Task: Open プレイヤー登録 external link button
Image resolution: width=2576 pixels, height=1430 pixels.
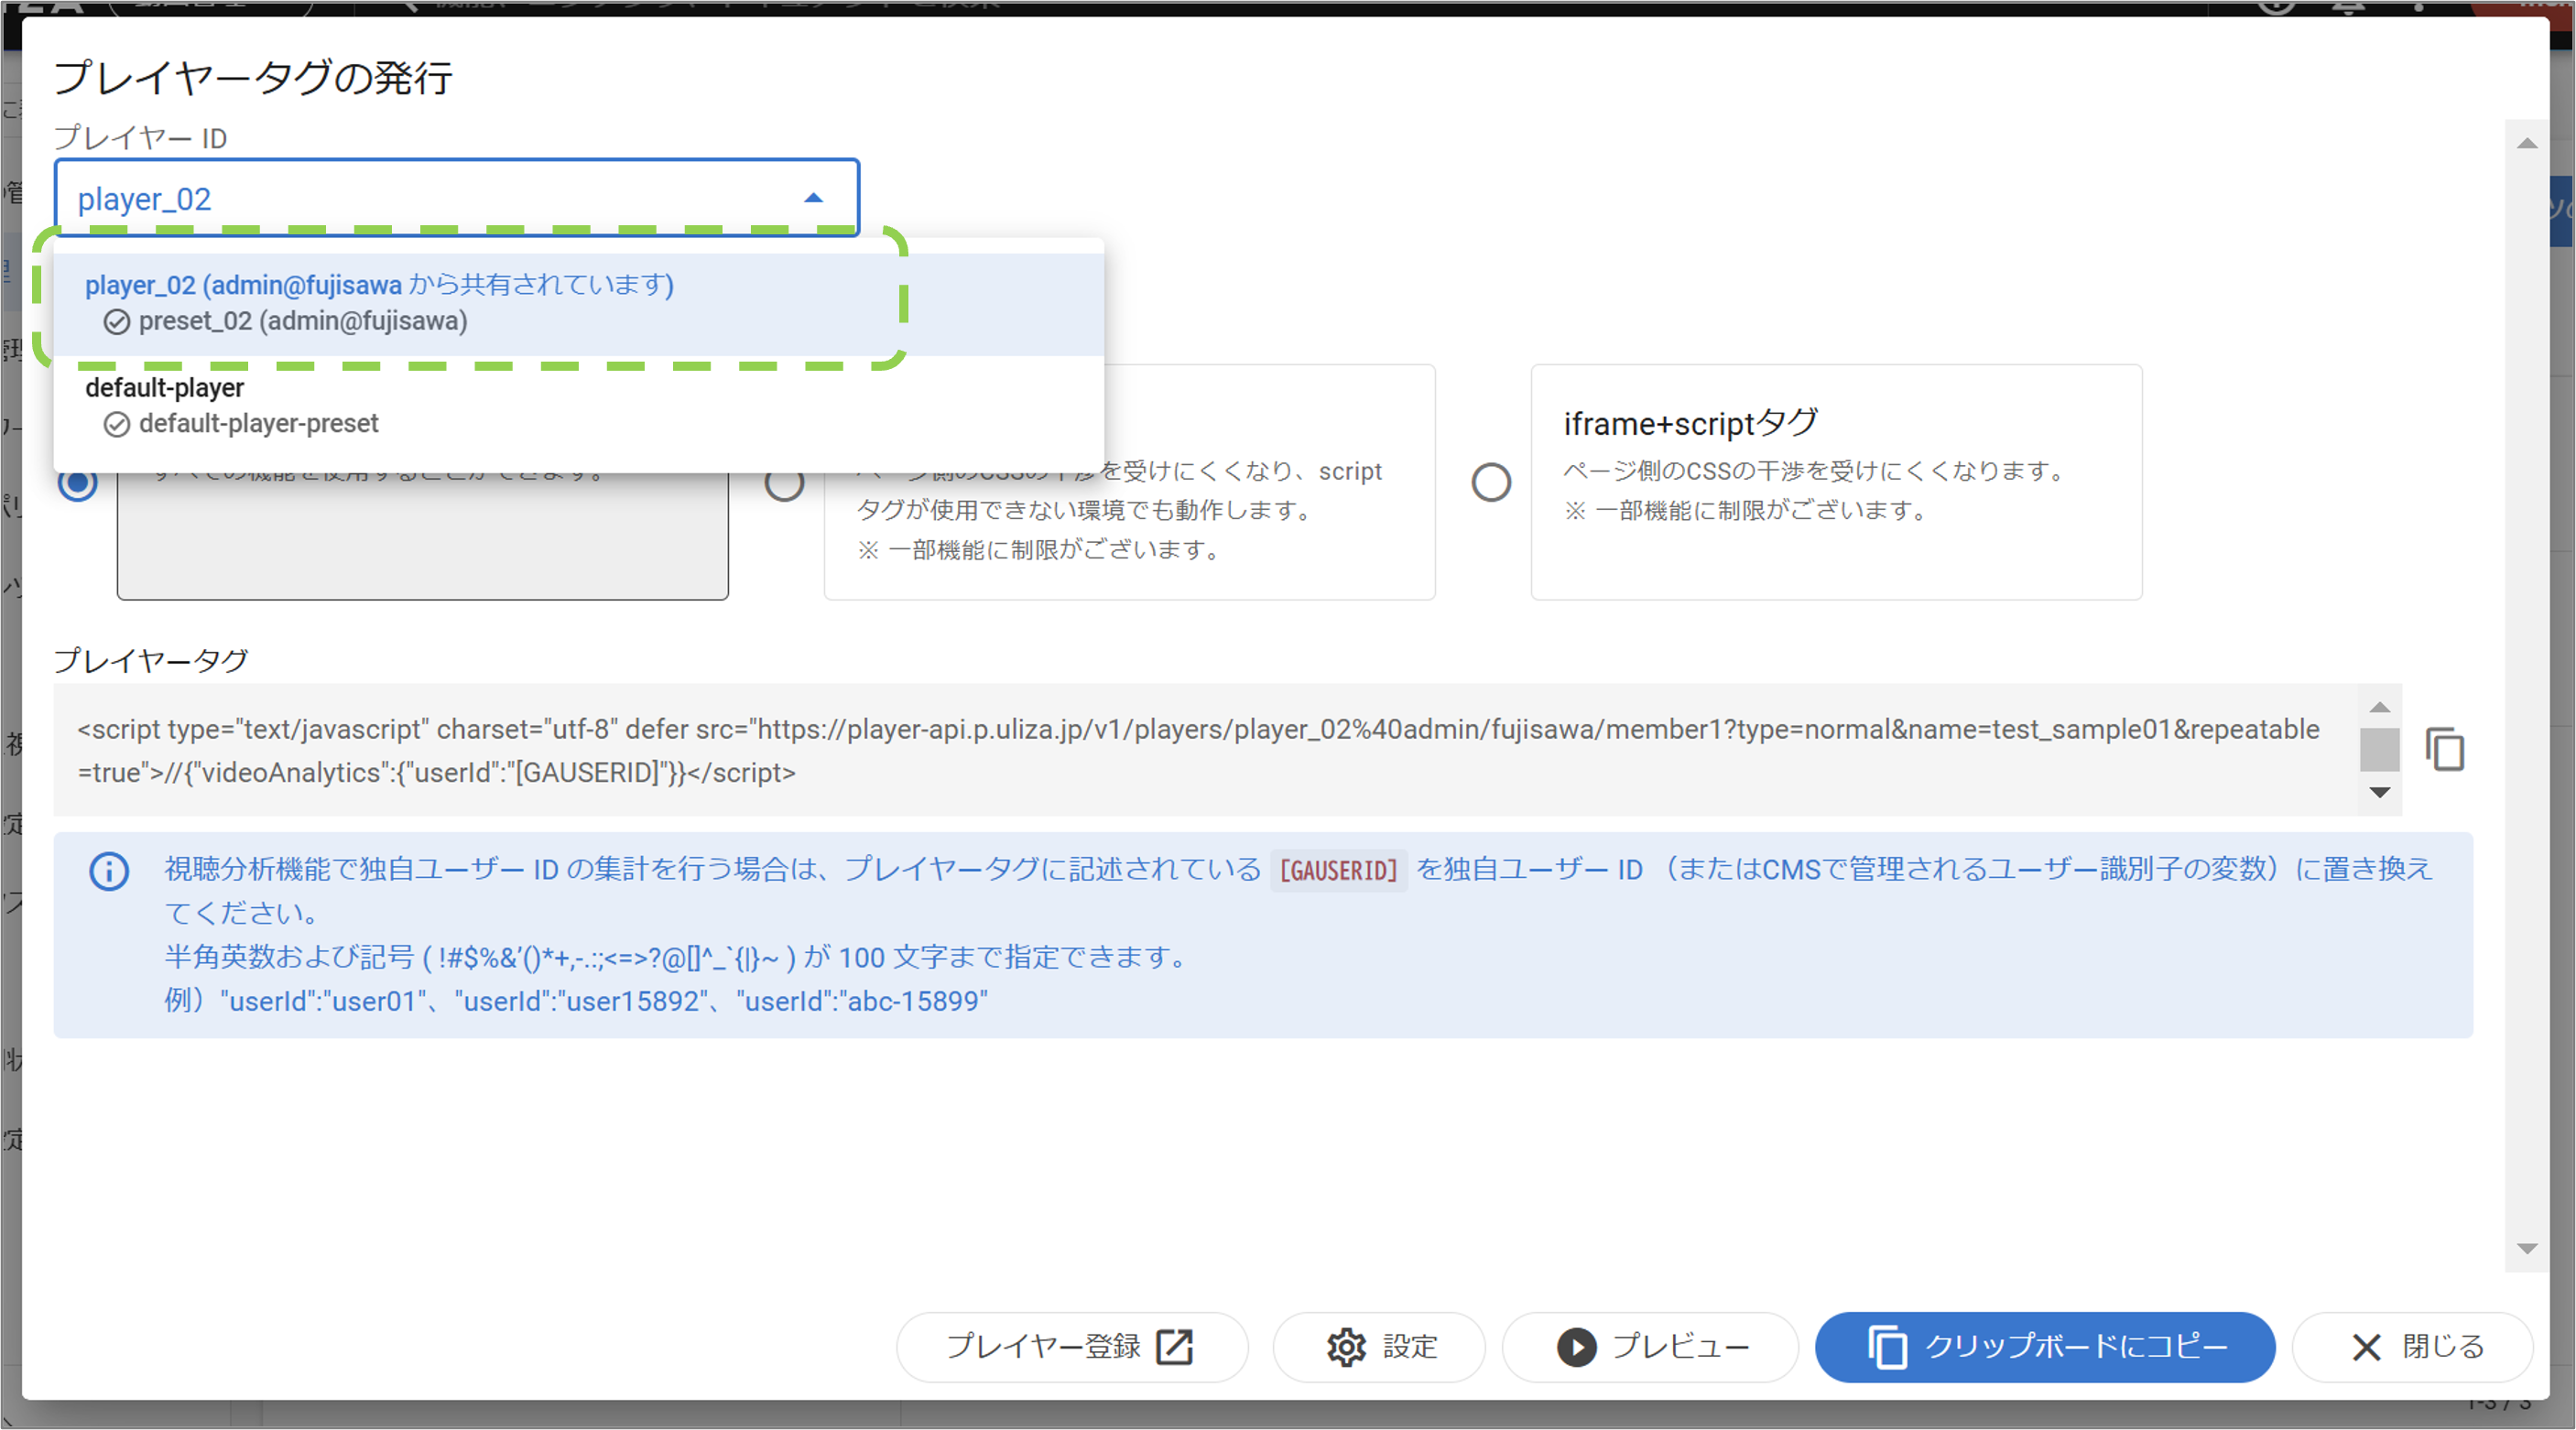Action: (x=1072, y=1347)
